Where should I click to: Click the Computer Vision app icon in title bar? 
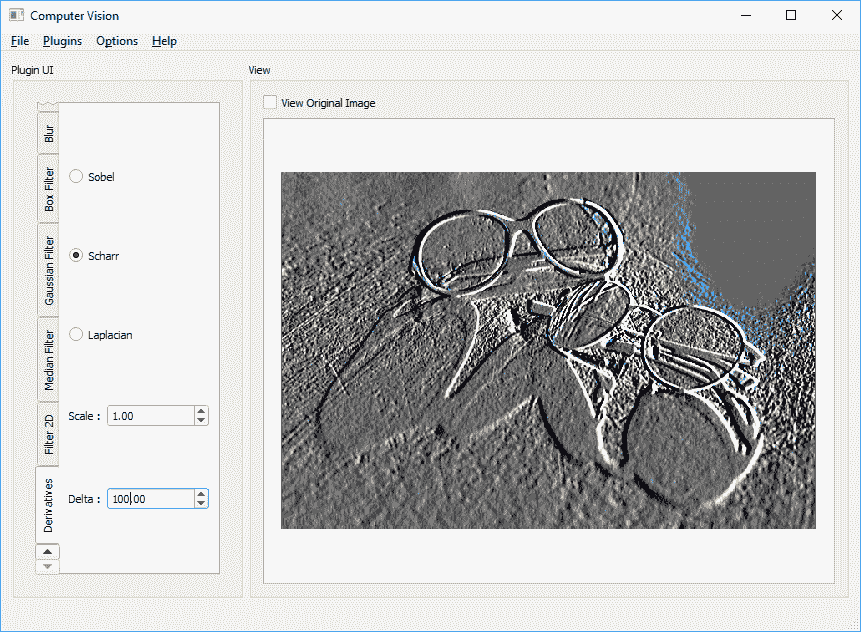coord(16,15)
